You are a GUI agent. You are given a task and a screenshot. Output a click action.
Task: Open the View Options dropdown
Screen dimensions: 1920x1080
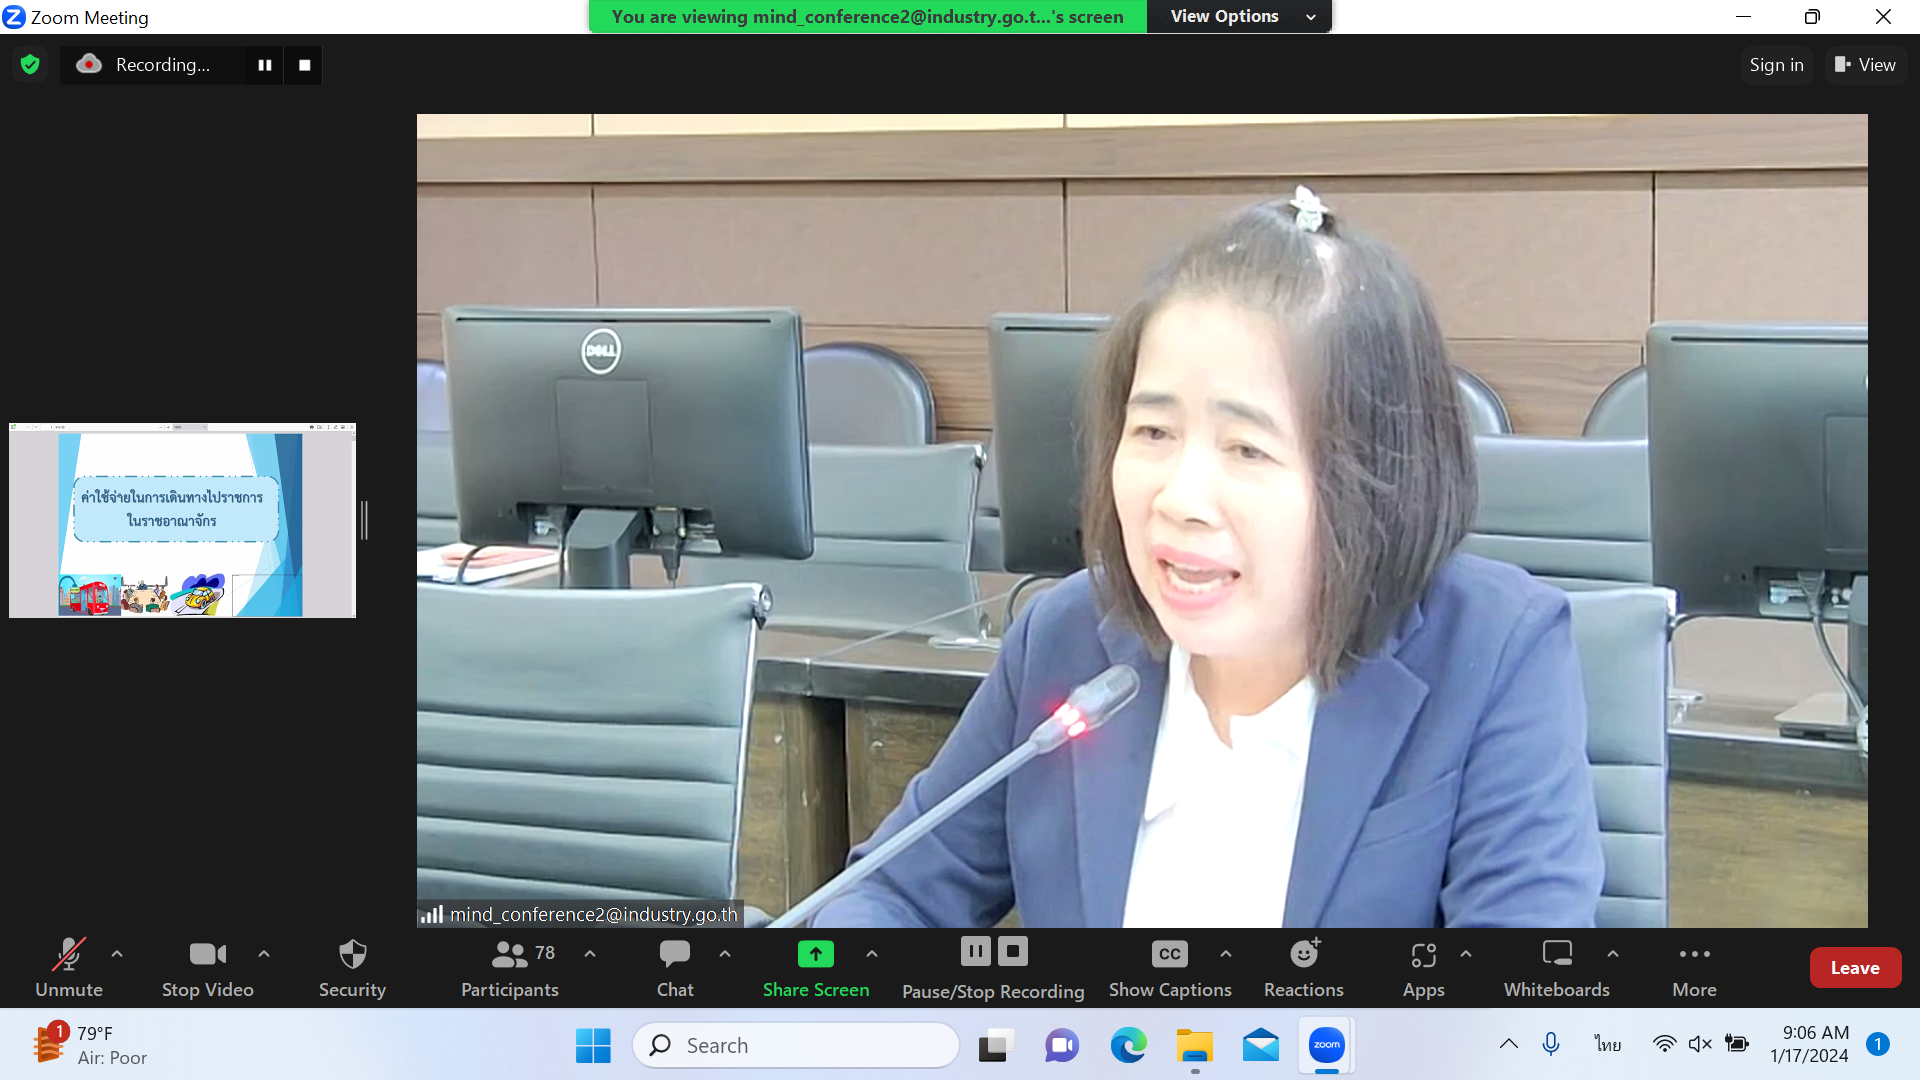1240,17
